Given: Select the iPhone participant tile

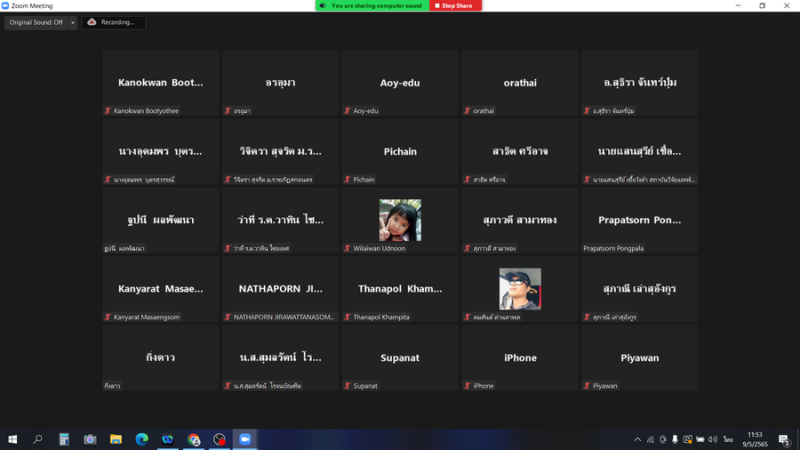Looking at the screenshot, I should pyautogui.click(x=520, y=357).
